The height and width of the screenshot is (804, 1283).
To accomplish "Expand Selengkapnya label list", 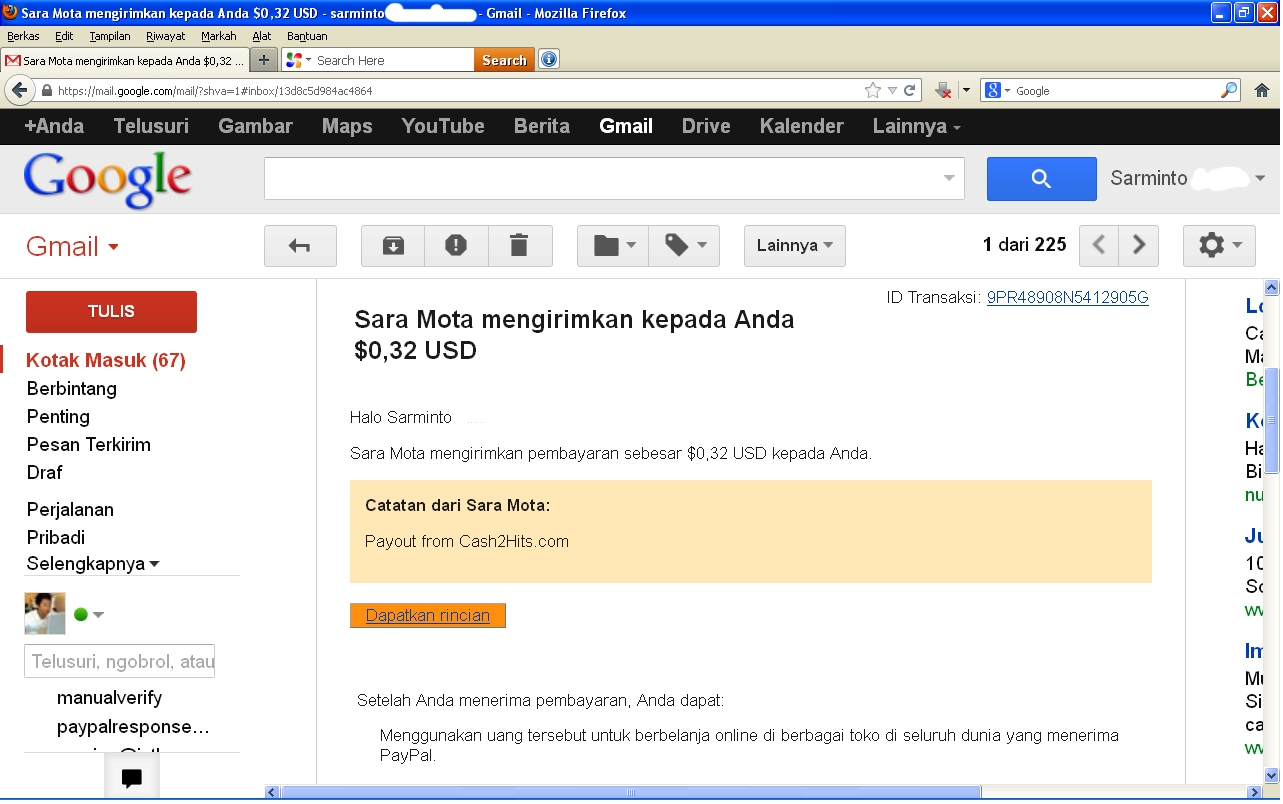I will 93,564.
